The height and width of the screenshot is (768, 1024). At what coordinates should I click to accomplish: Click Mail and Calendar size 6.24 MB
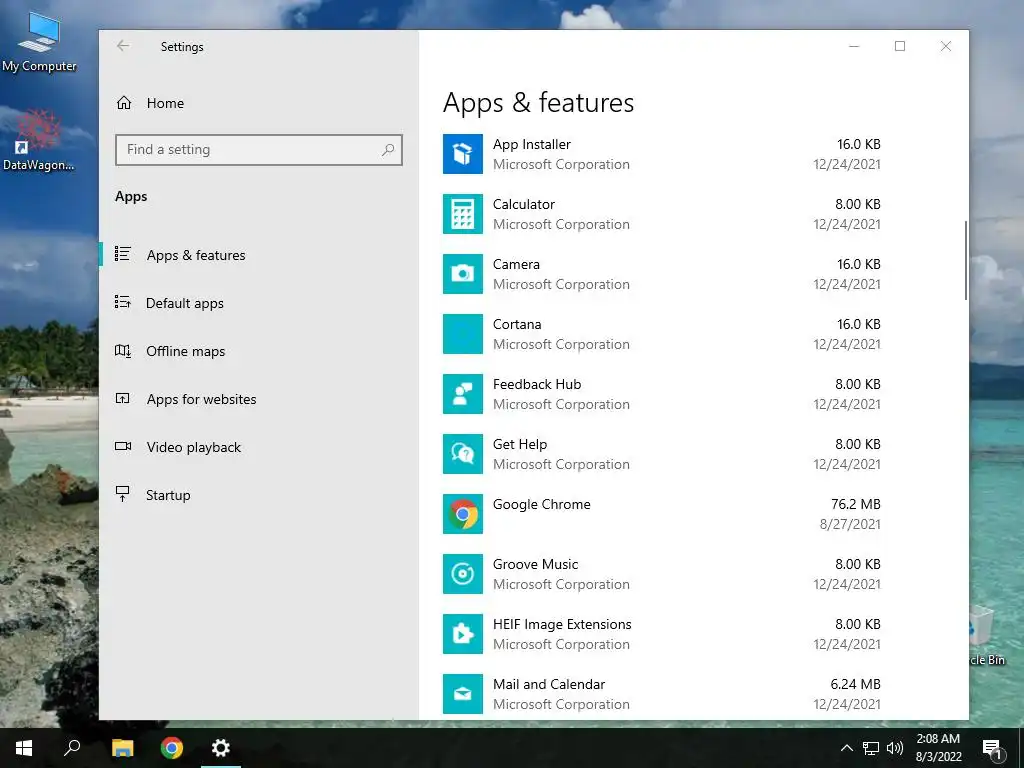(x=856, y=684)
